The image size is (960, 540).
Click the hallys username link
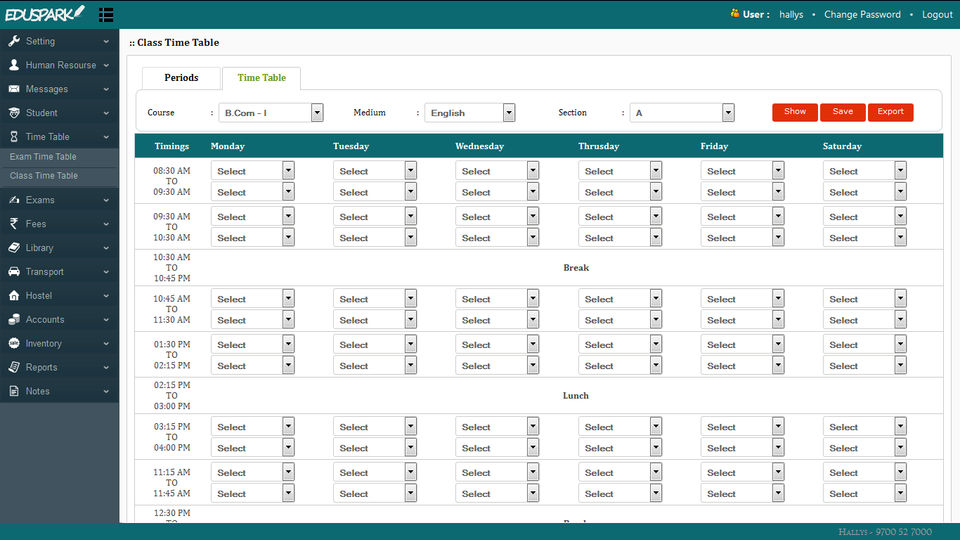coord(791,14)
